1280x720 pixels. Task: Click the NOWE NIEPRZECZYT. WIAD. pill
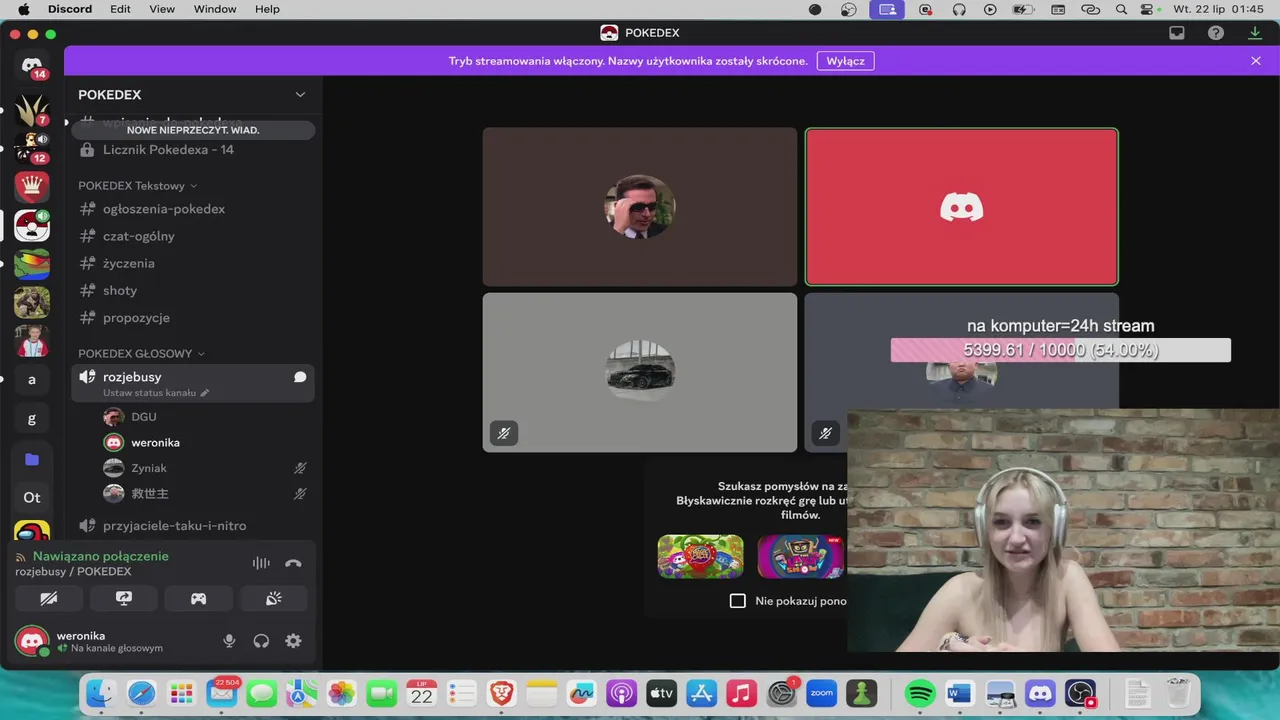point(193,130)
